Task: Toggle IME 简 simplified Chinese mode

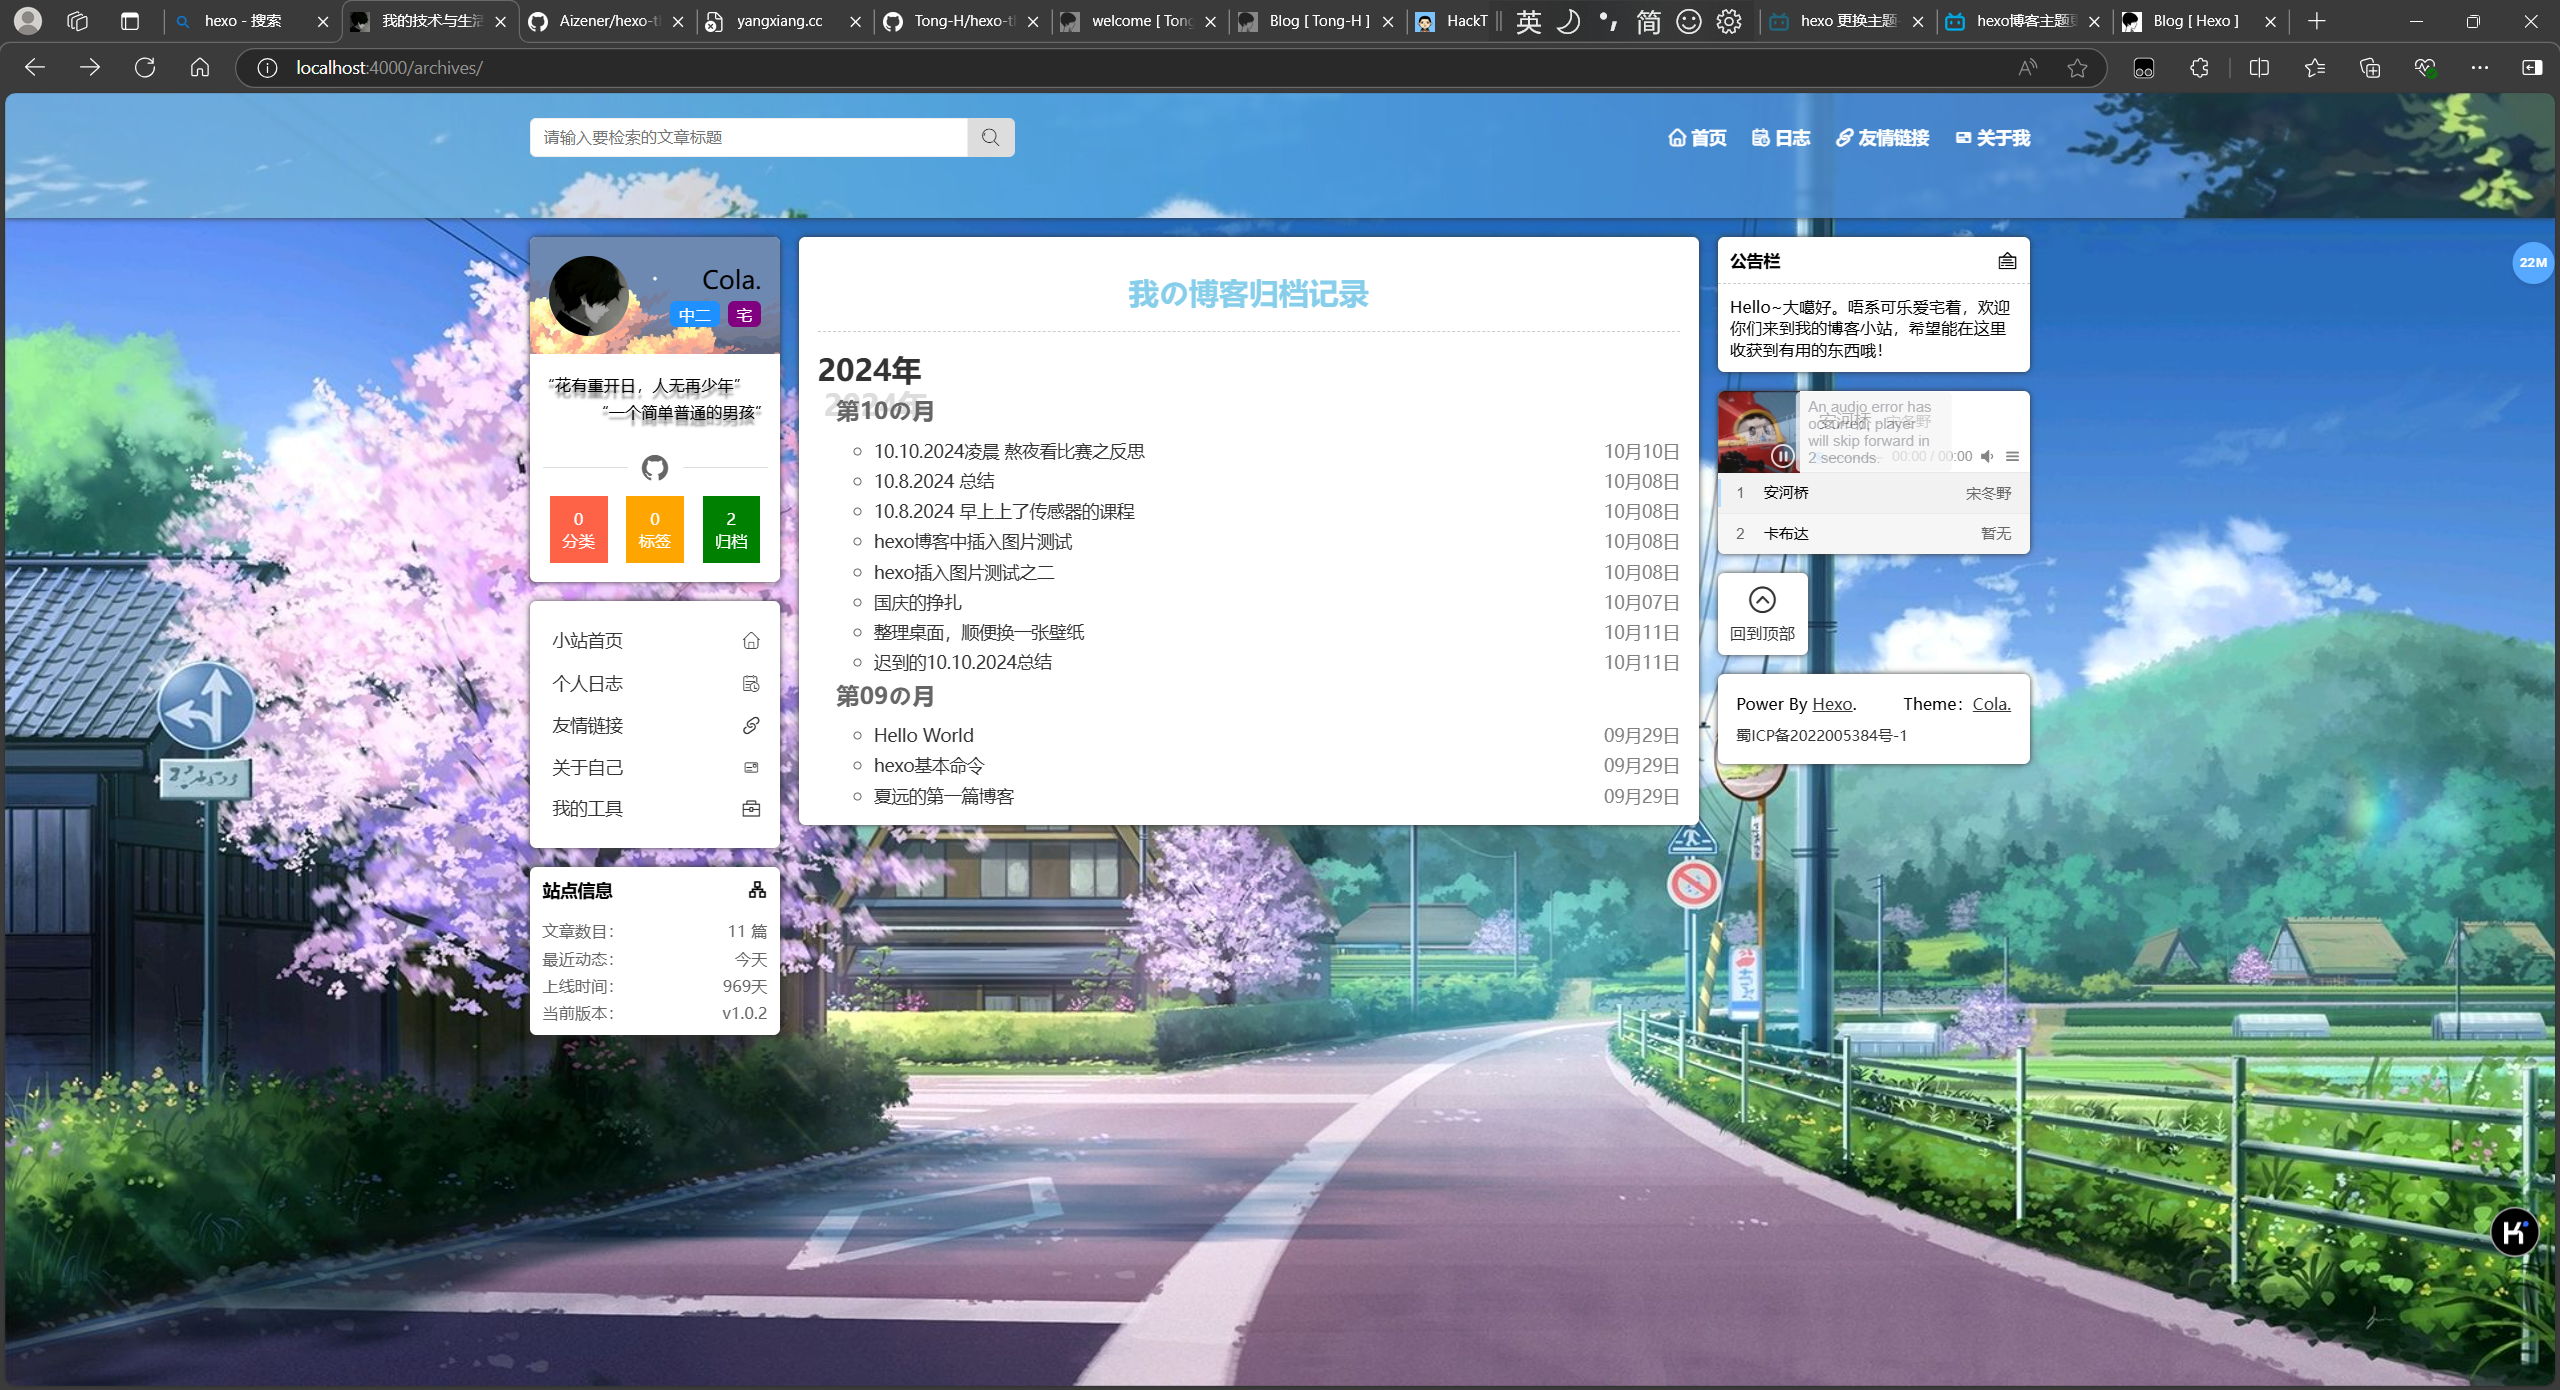Action: [1648, 22]
